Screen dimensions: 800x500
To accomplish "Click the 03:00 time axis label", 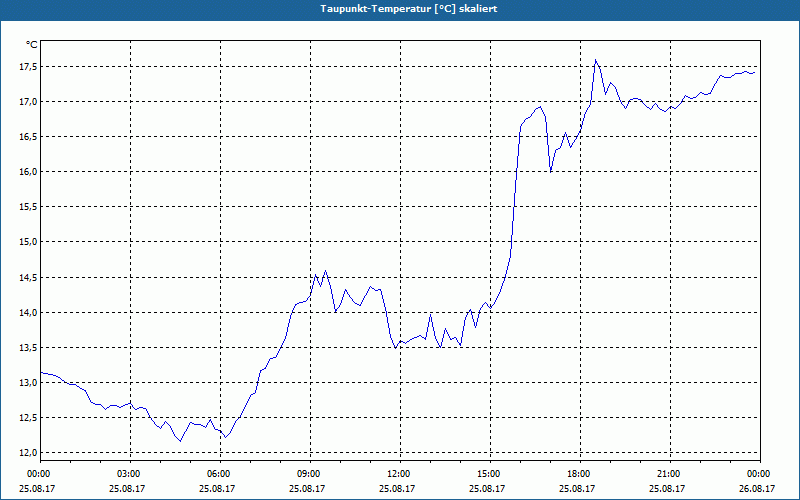I will [x=130, y=474].
